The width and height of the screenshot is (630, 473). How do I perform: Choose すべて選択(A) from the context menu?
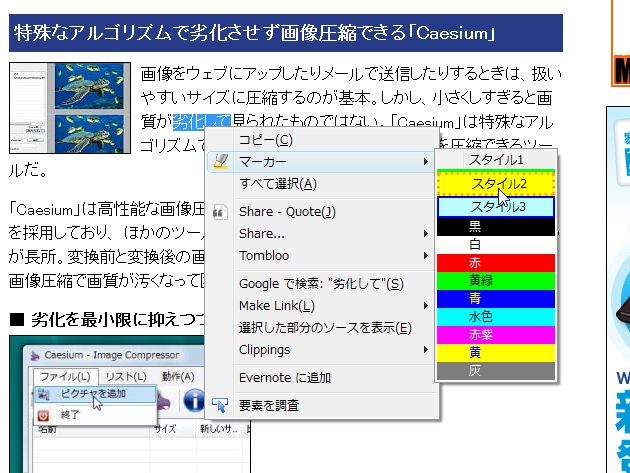tap(321, 184)
